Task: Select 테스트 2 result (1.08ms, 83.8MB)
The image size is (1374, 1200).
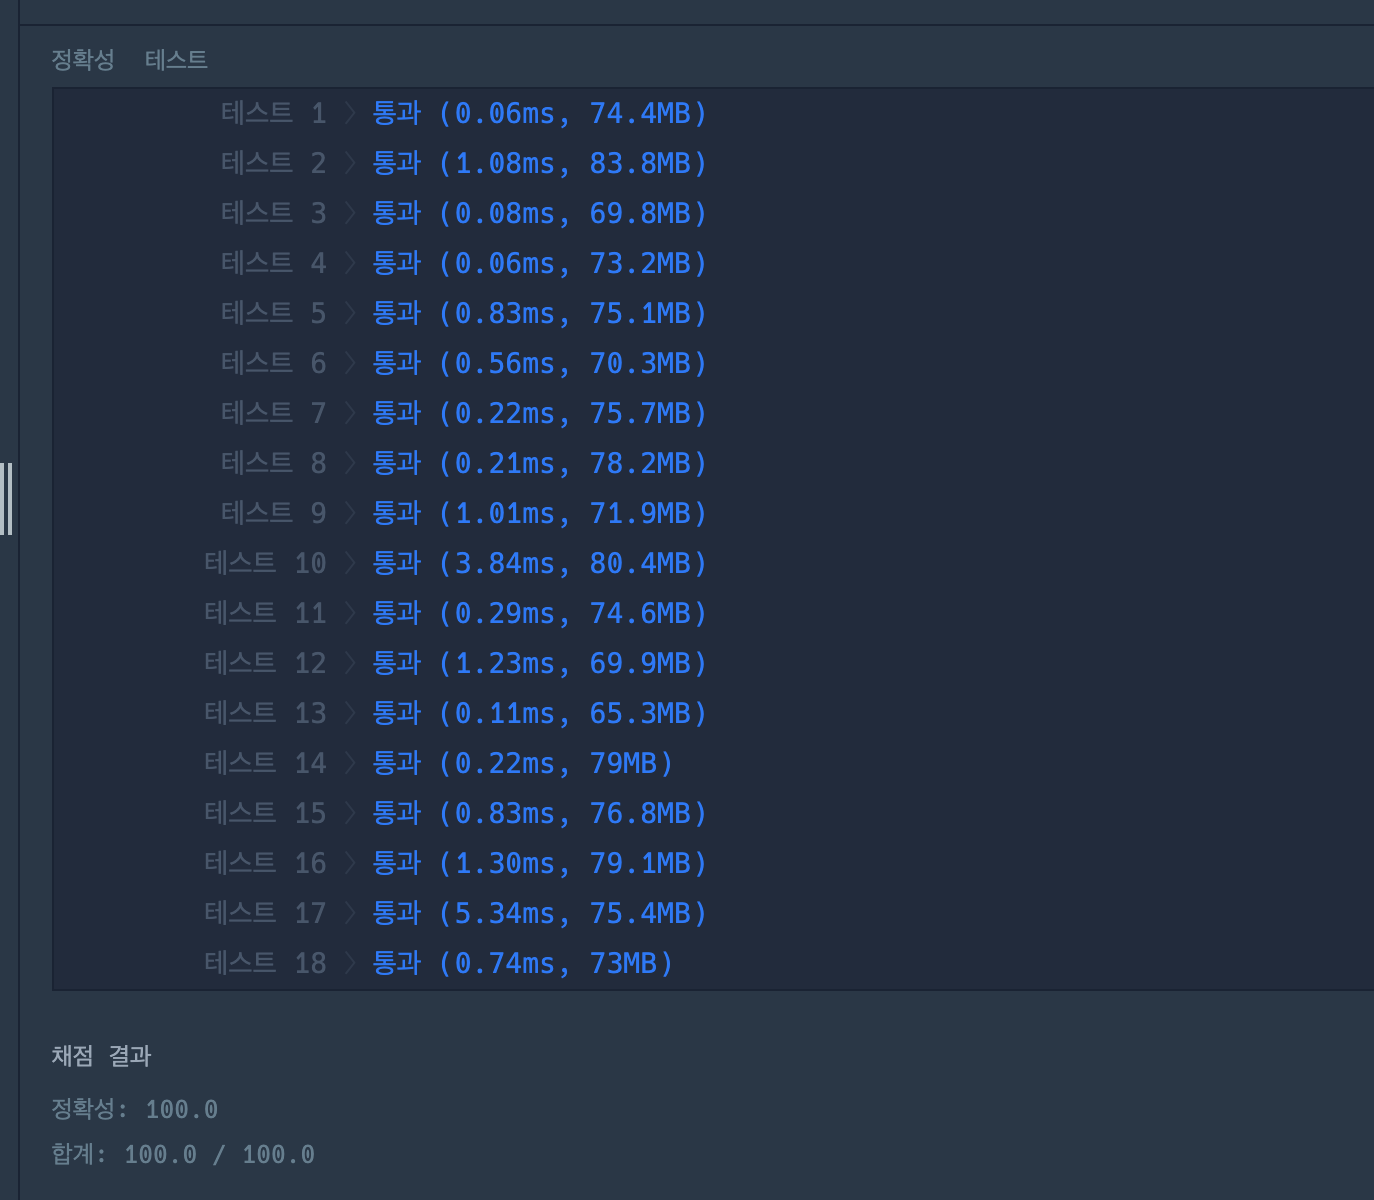Action: tap(540, 163)
